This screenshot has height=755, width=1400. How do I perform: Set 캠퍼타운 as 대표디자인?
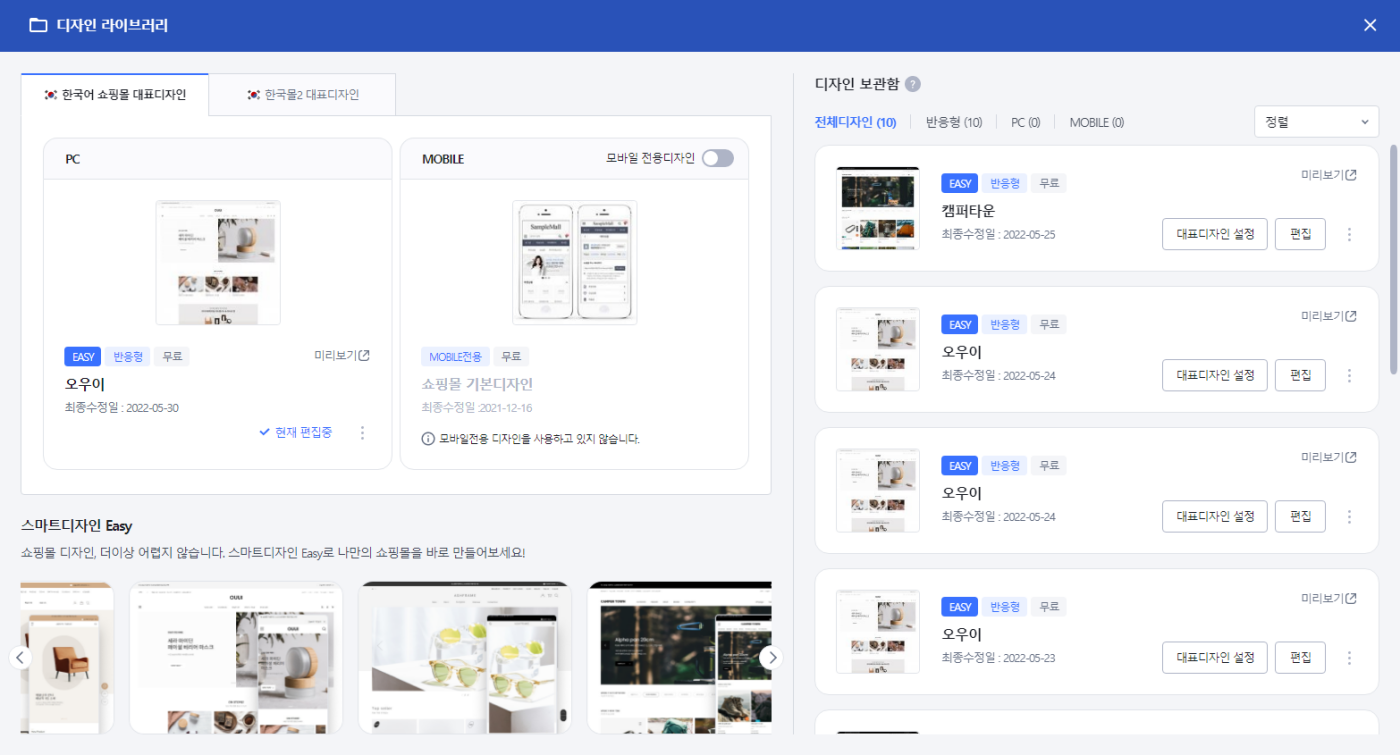pyautogui.click(x=1215, y=234)
